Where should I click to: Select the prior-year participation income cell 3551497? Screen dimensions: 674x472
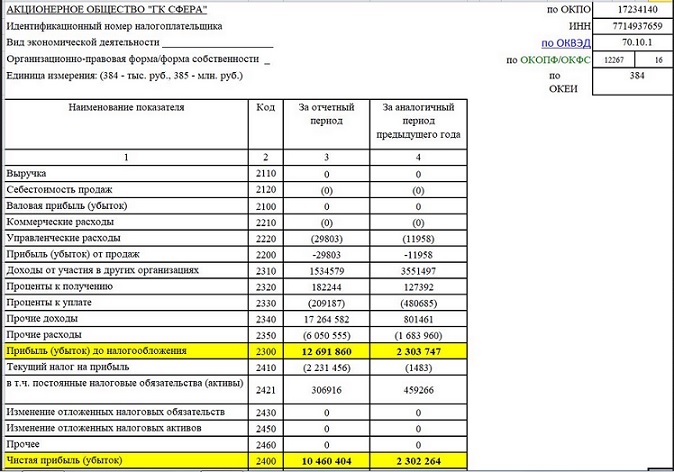tap(418, 270)
